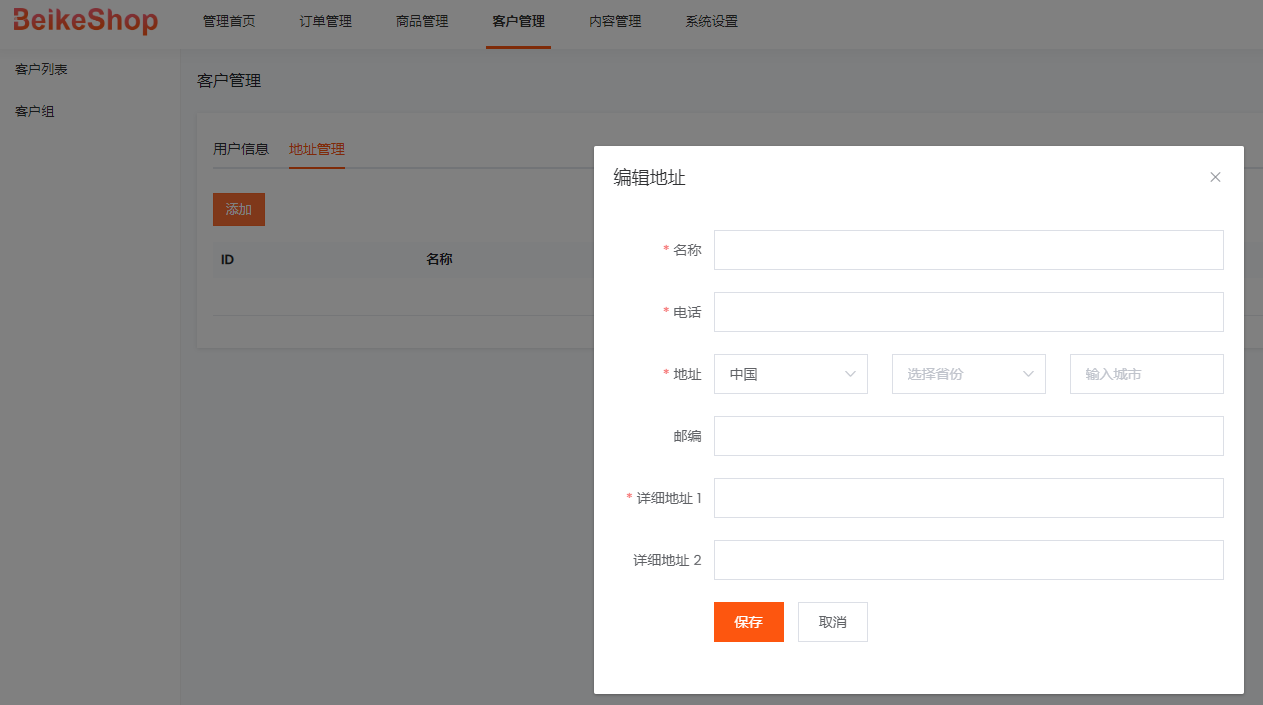Open the 选择省份 province dropdown
1263x705 pixels.
coord(969,374)
